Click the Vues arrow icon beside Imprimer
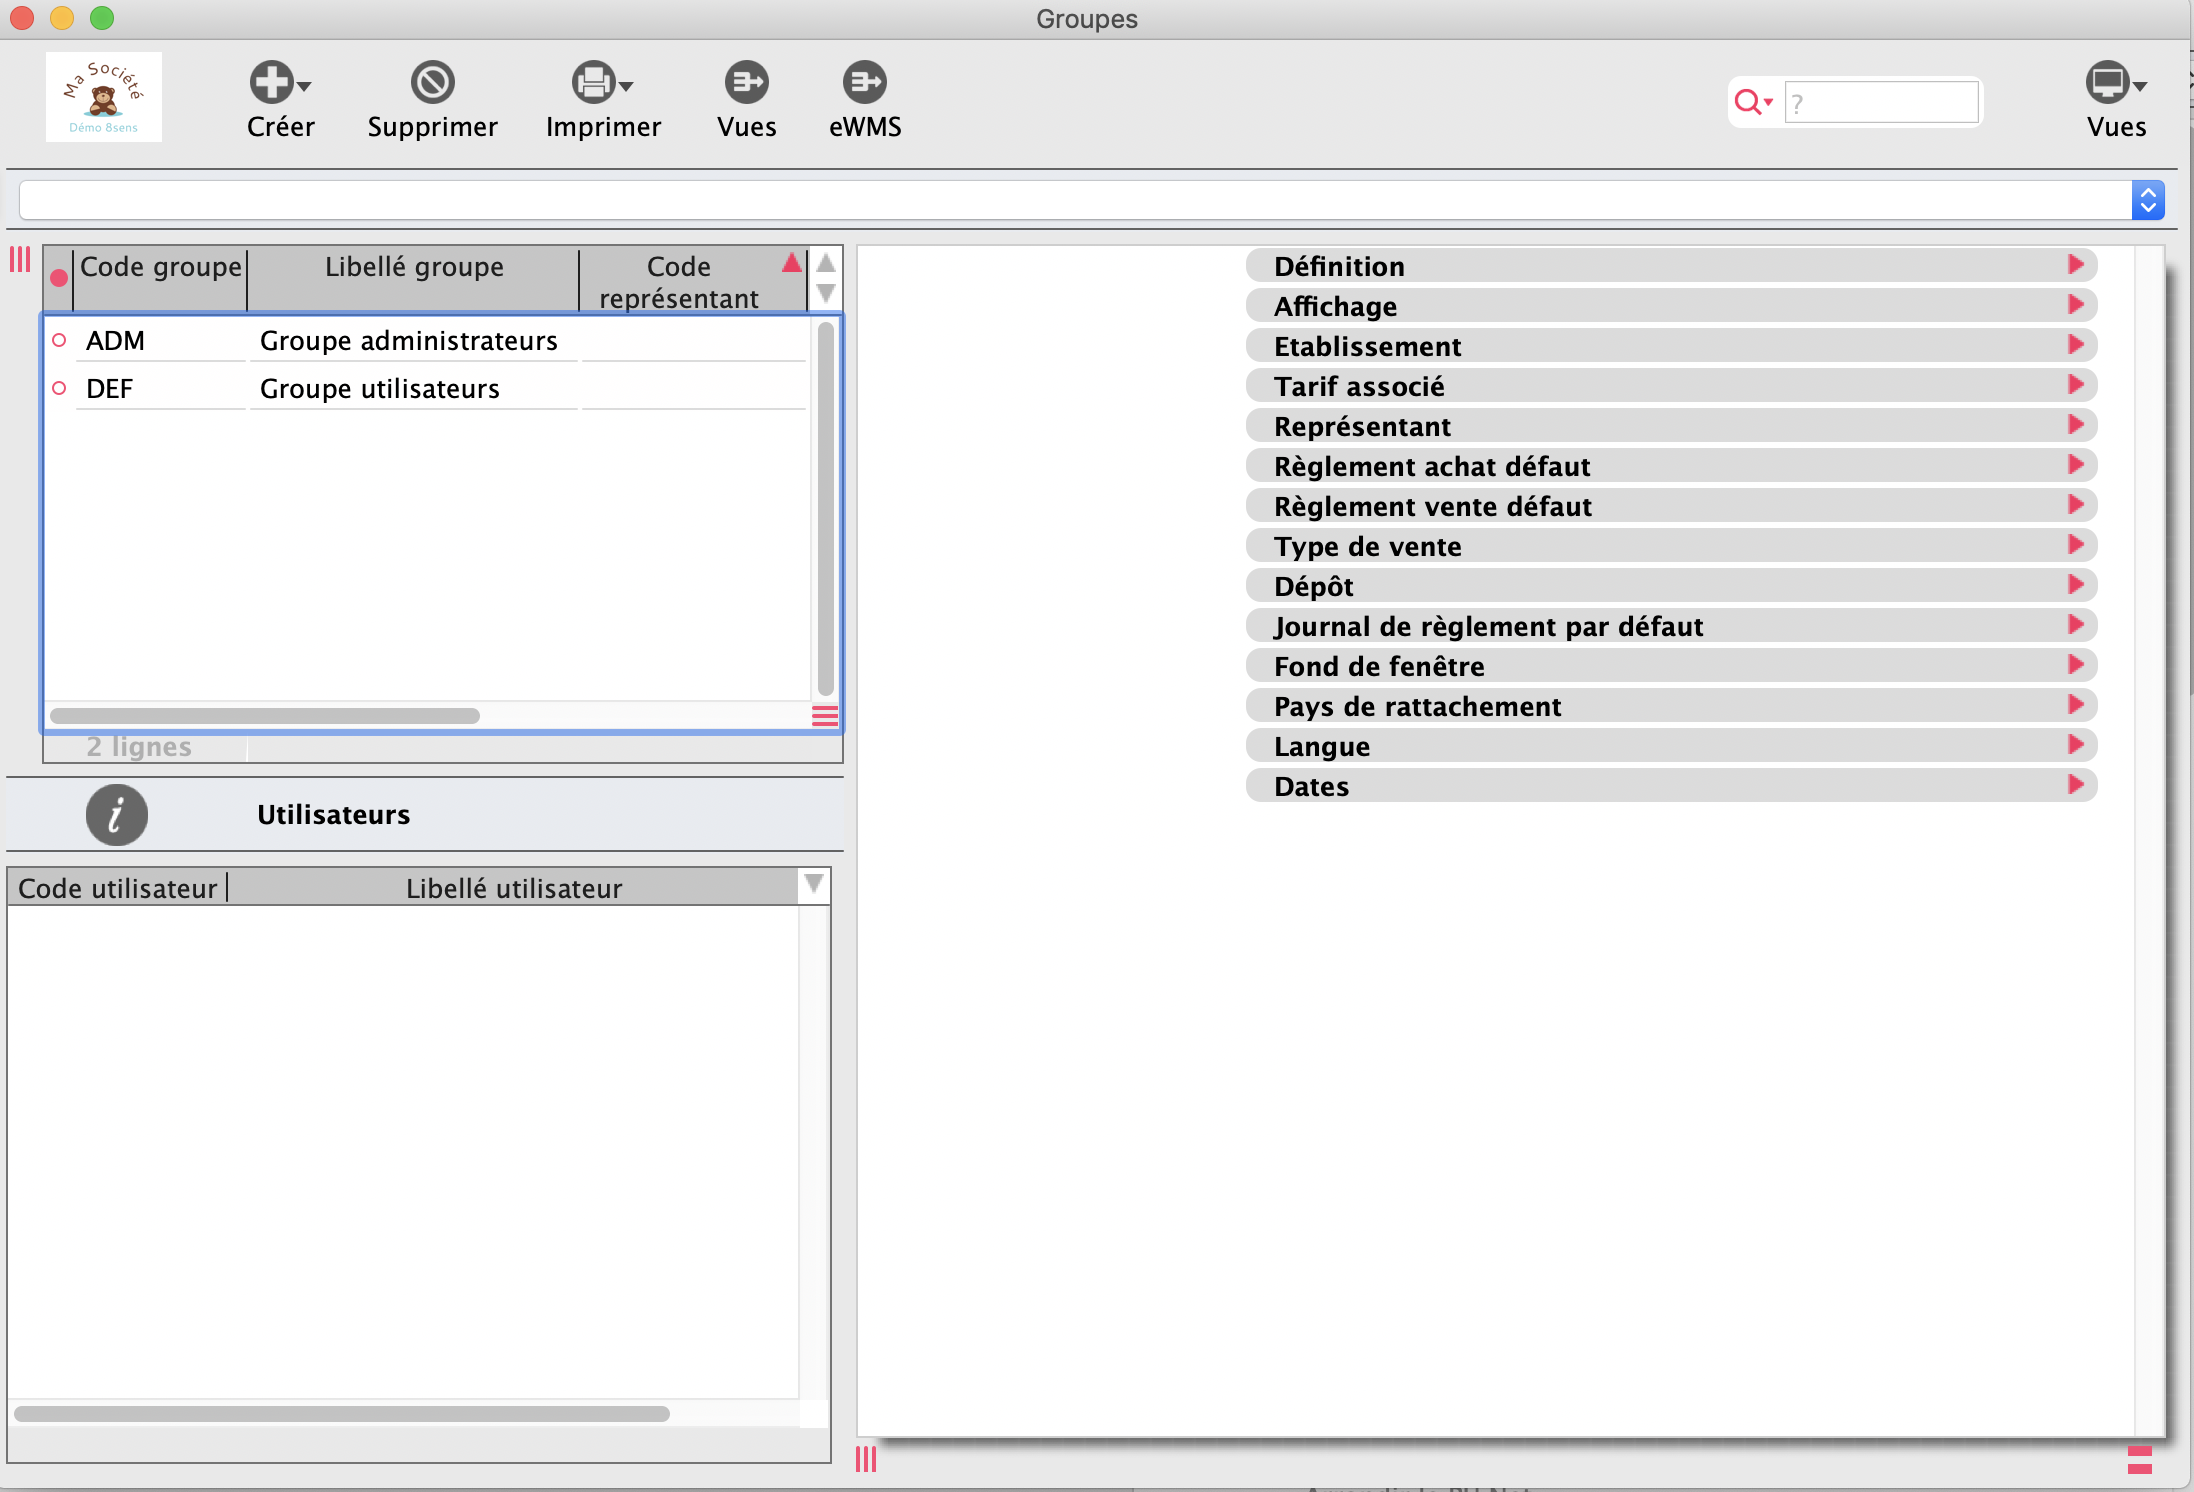Viewport: 2194px width, 1492px height. point(747,82)
